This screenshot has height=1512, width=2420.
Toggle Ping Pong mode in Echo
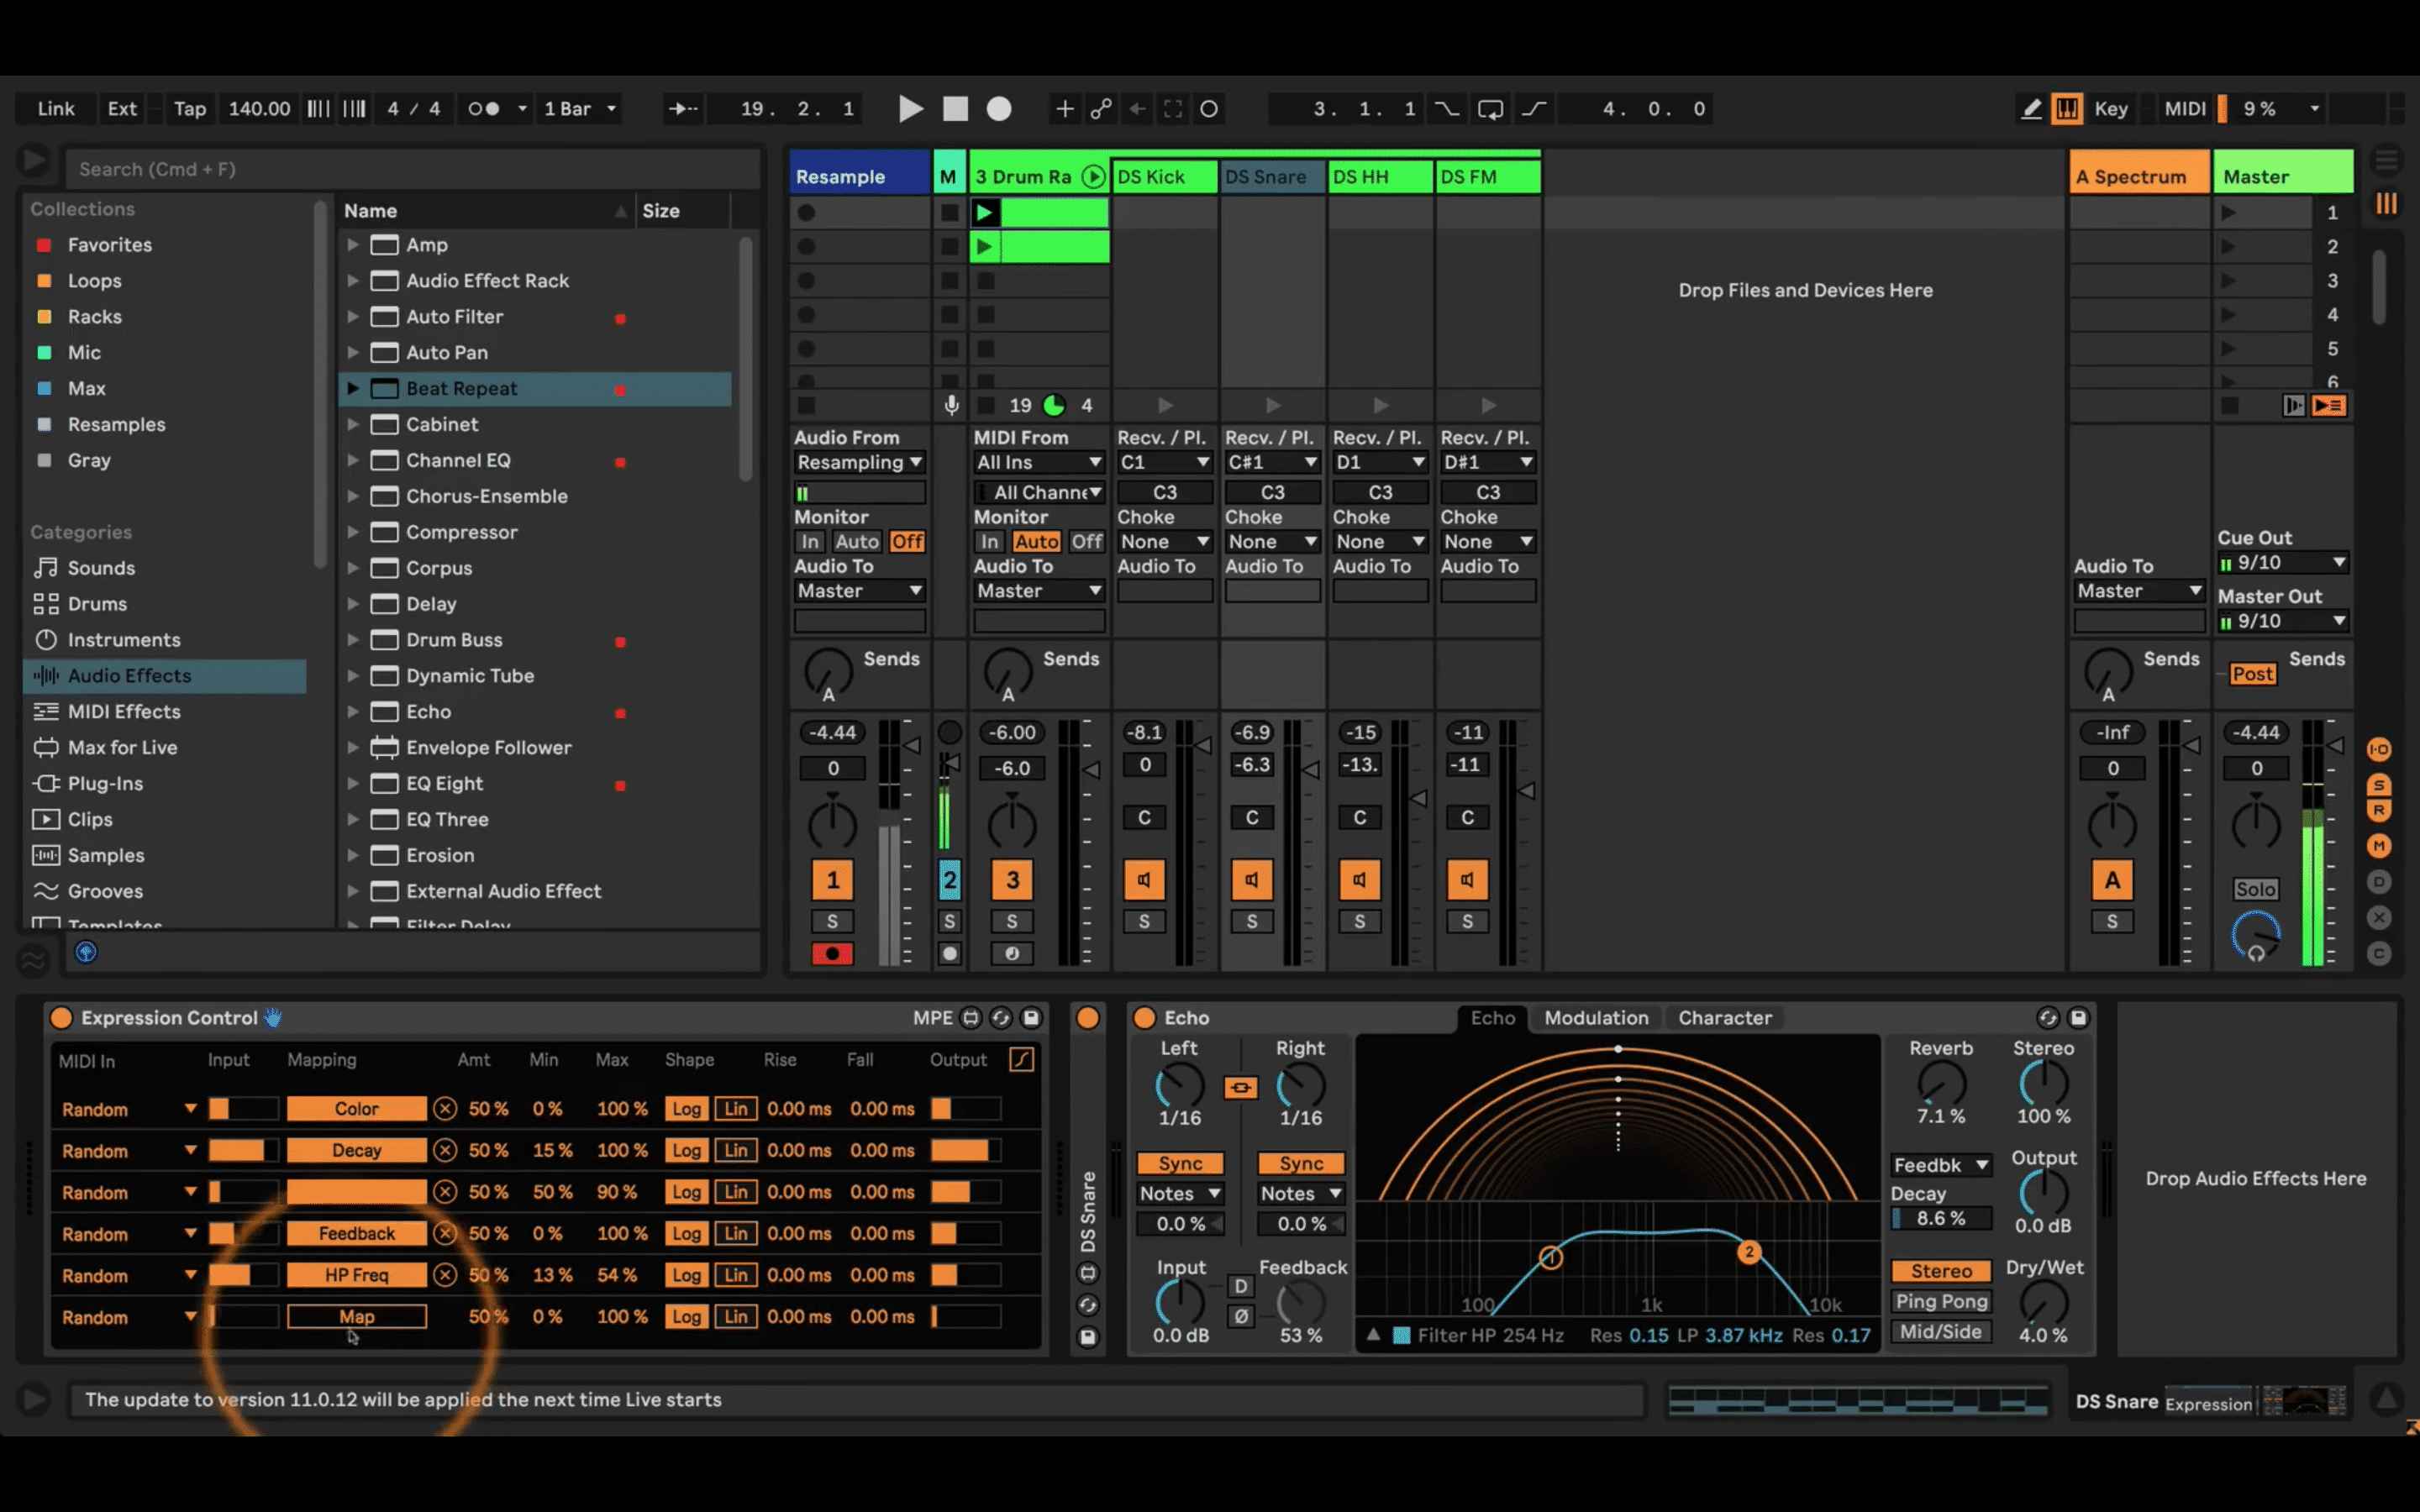pyautogui.click(x=1941, y=1301)
